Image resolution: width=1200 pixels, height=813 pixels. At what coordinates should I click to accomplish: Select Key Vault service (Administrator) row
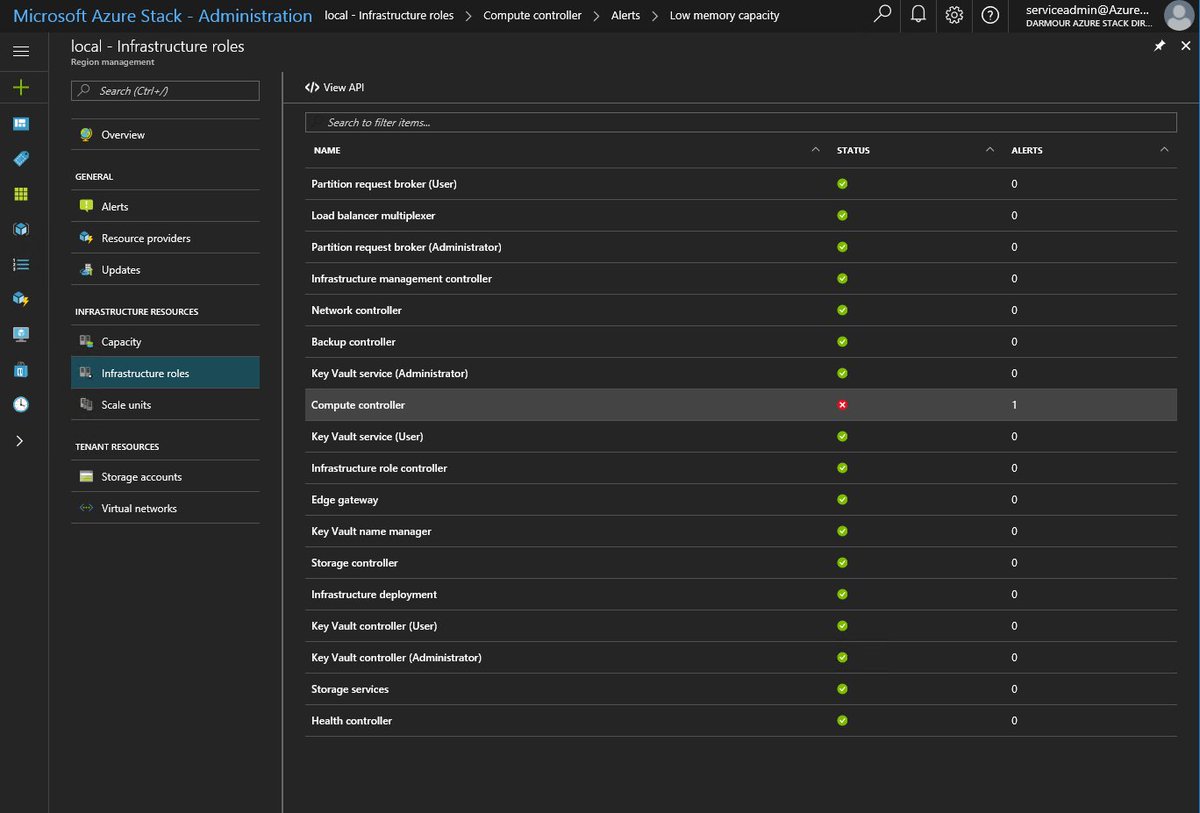741,373
